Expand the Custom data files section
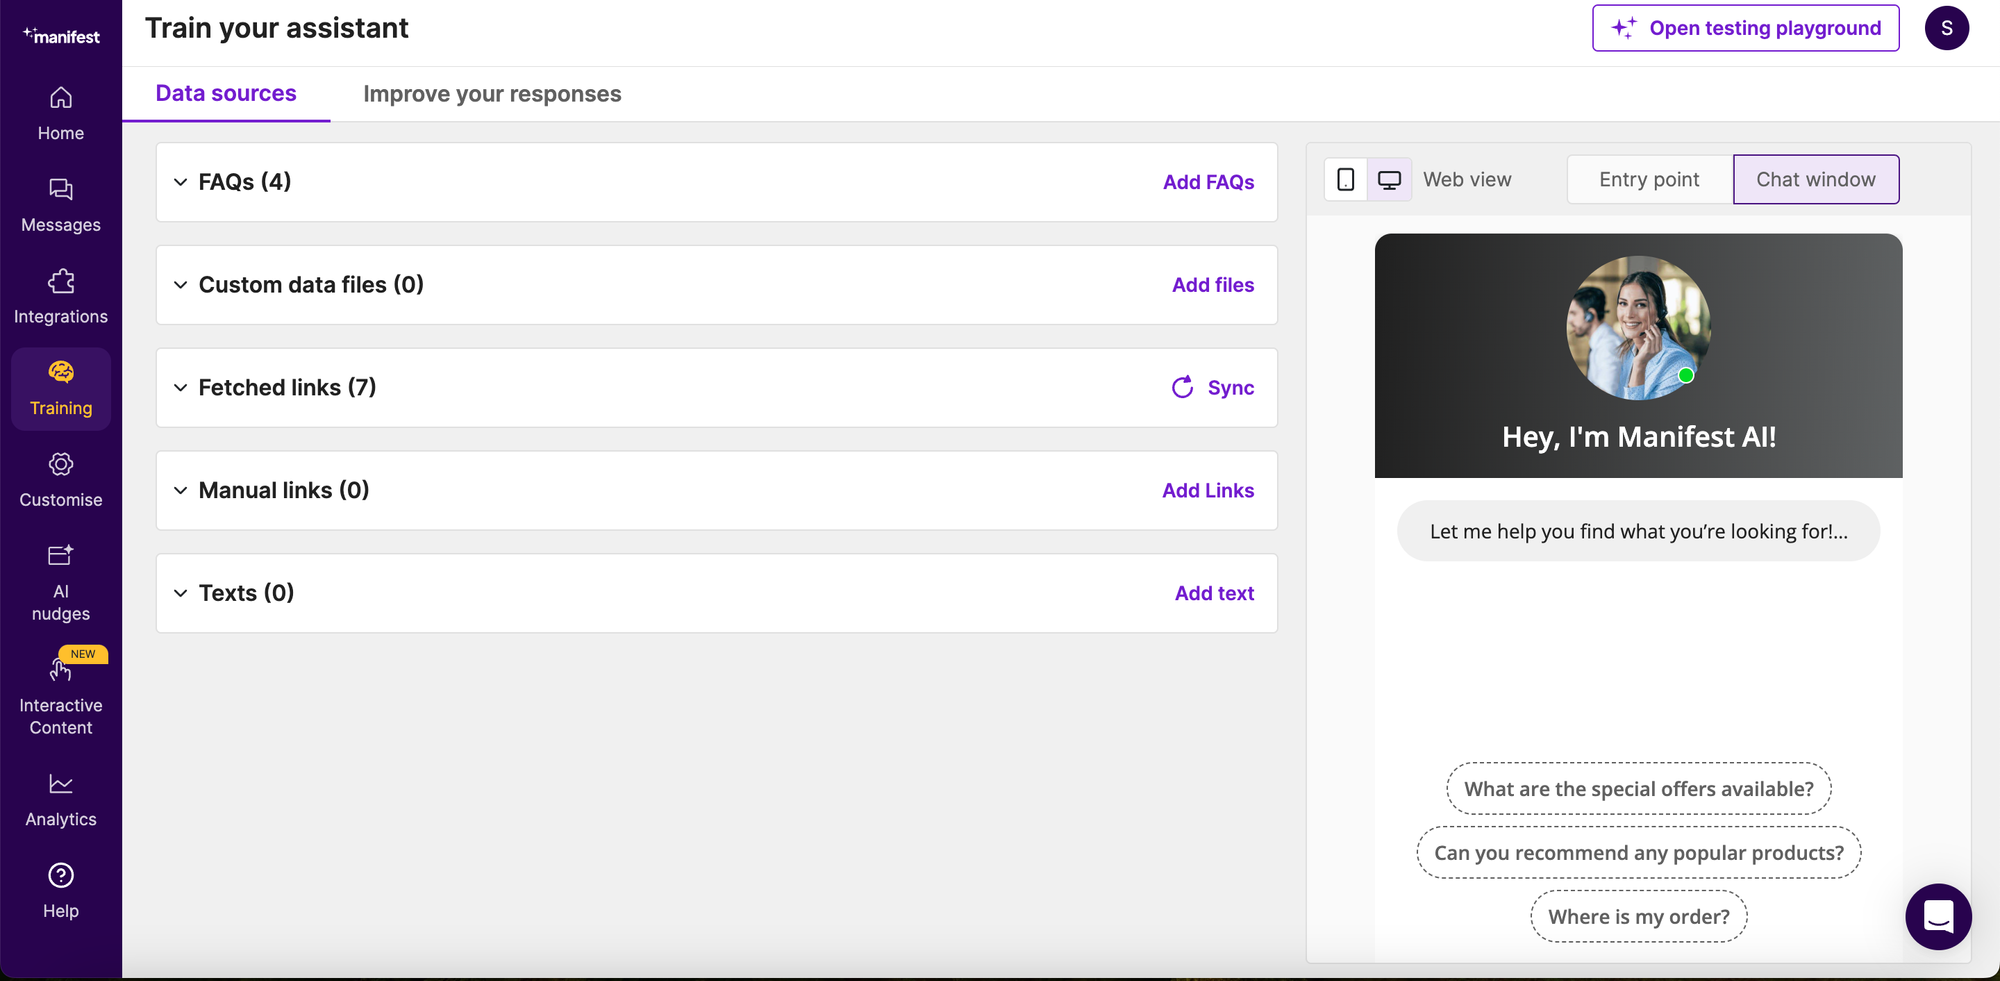 pos(181,285)
